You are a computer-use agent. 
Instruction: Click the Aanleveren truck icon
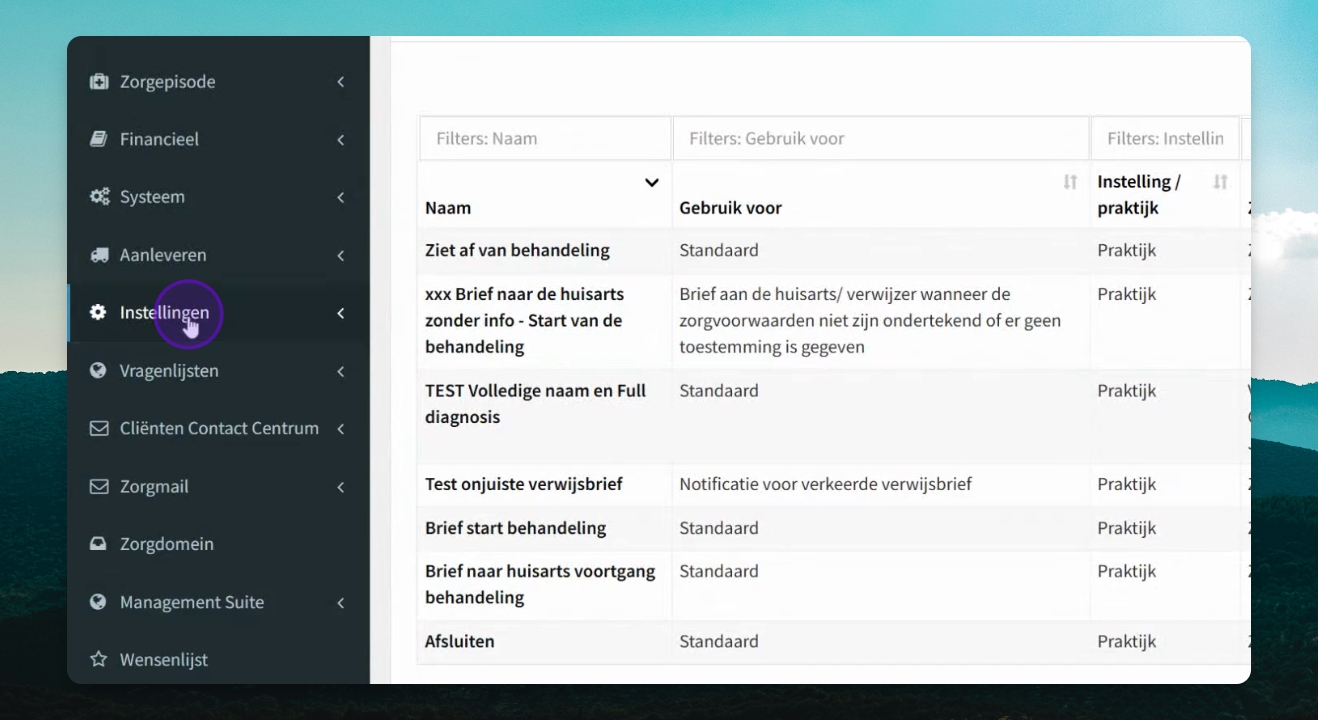(x=99, y=255)
